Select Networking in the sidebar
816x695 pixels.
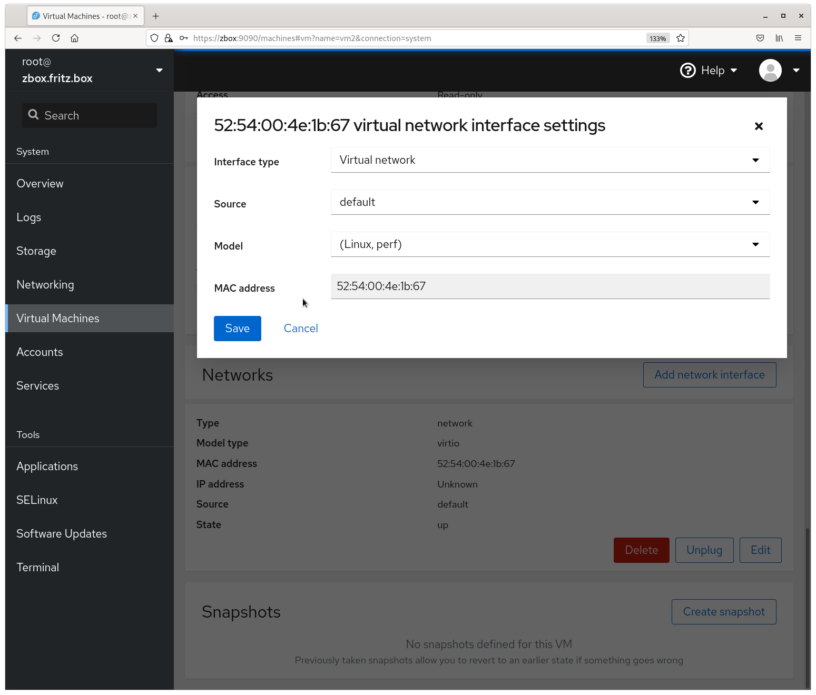[x=45, y=284]
